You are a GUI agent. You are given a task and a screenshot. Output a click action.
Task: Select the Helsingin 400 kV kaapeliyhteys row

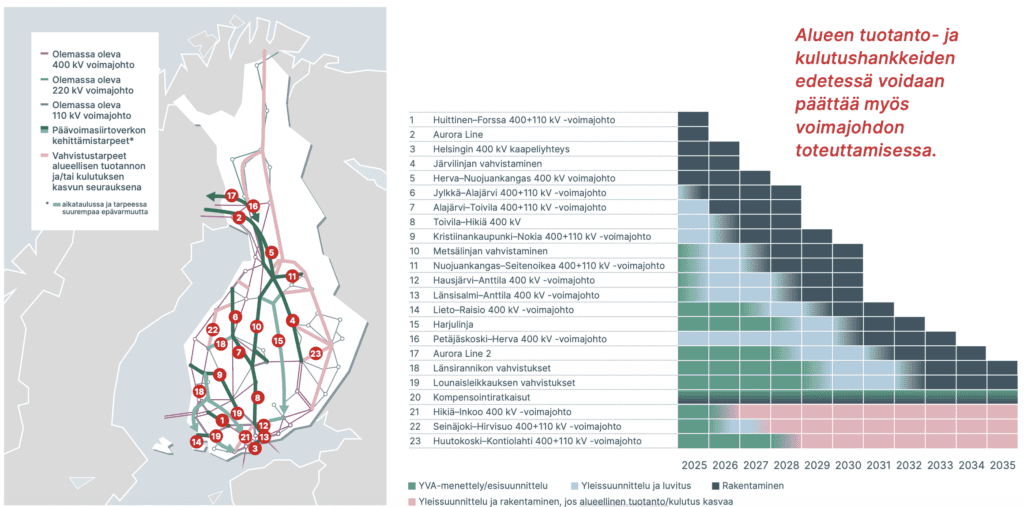[x=502, y=149]
